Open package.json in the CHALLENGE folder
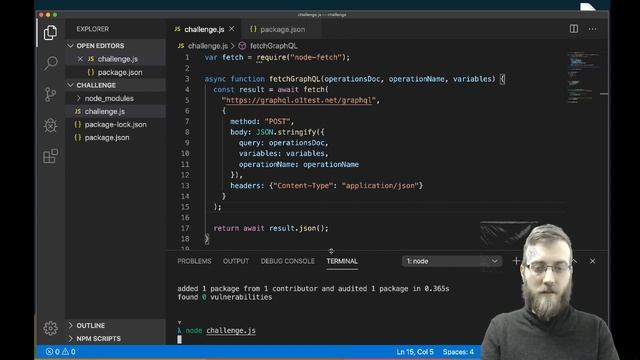Viewport: 640px width, 360px height. [116, 138]
